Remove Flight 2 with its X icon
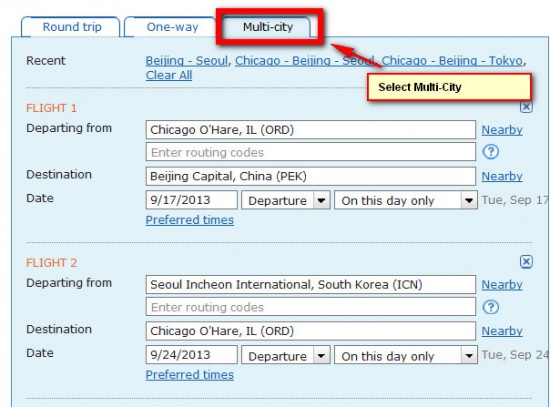The height and width of the screenshot is (407, 550). click(x=526, y=262)
